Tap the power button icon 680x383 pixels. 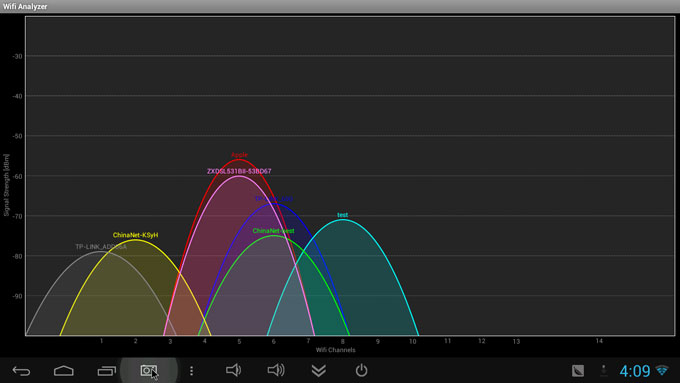(x=361, y=370)
